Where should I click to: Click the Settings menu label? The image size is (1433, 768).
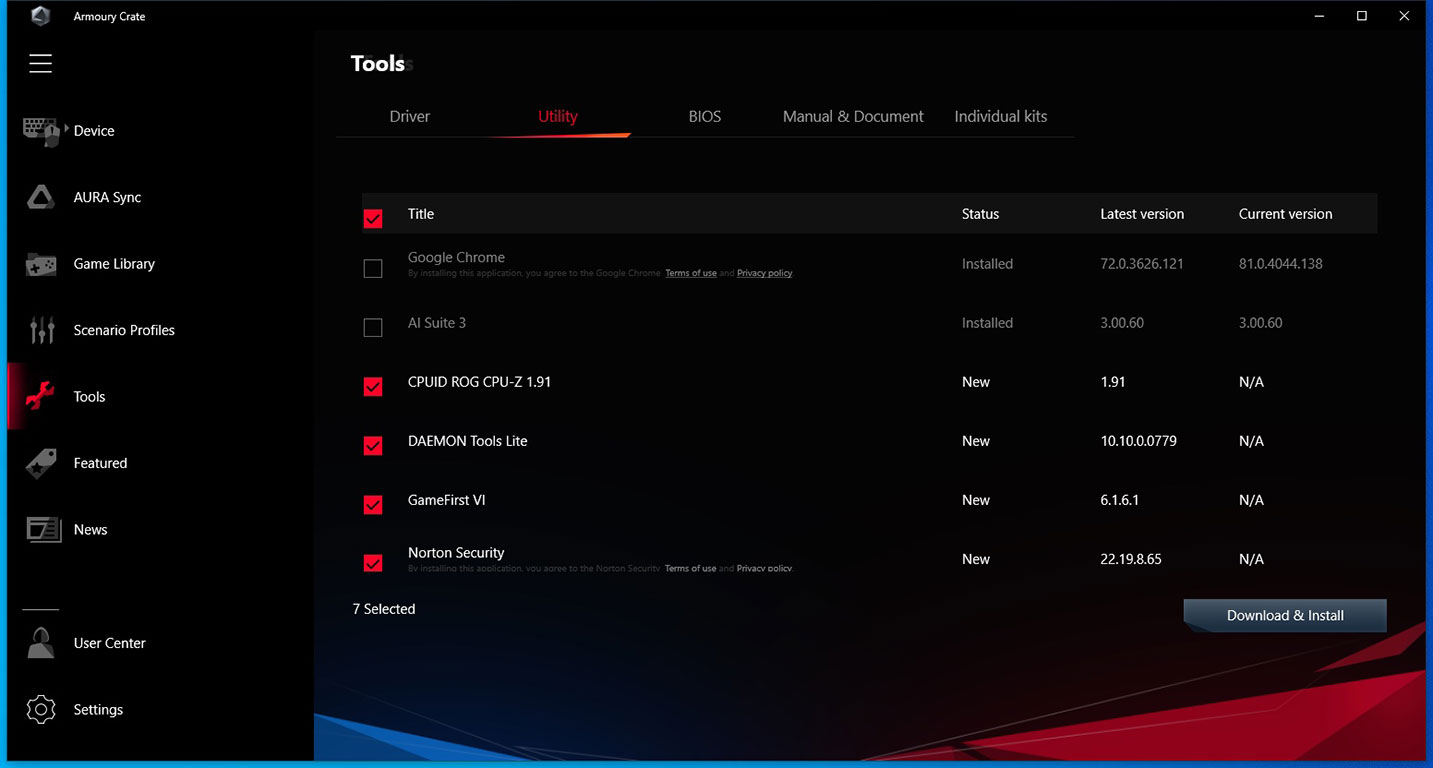pos(99,710)
